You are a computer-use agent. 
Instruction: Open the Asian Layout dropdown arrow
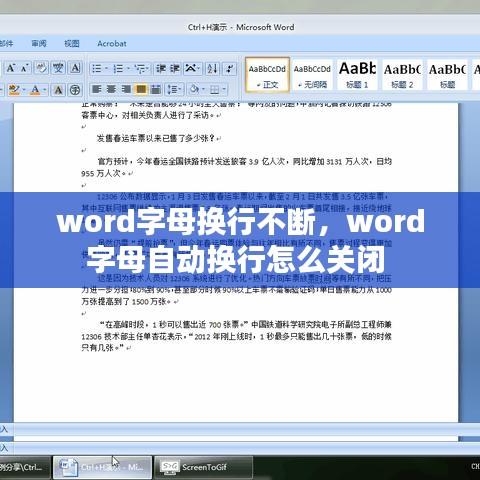tap(199, 69)
